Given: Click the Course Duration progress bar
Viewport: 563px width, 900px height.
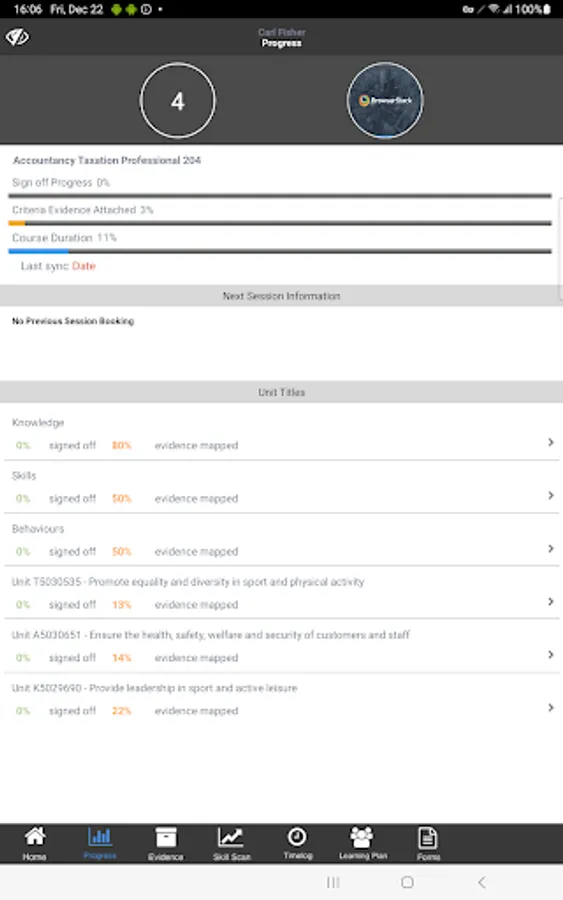Looking at the screenshot, I should 280,251.
